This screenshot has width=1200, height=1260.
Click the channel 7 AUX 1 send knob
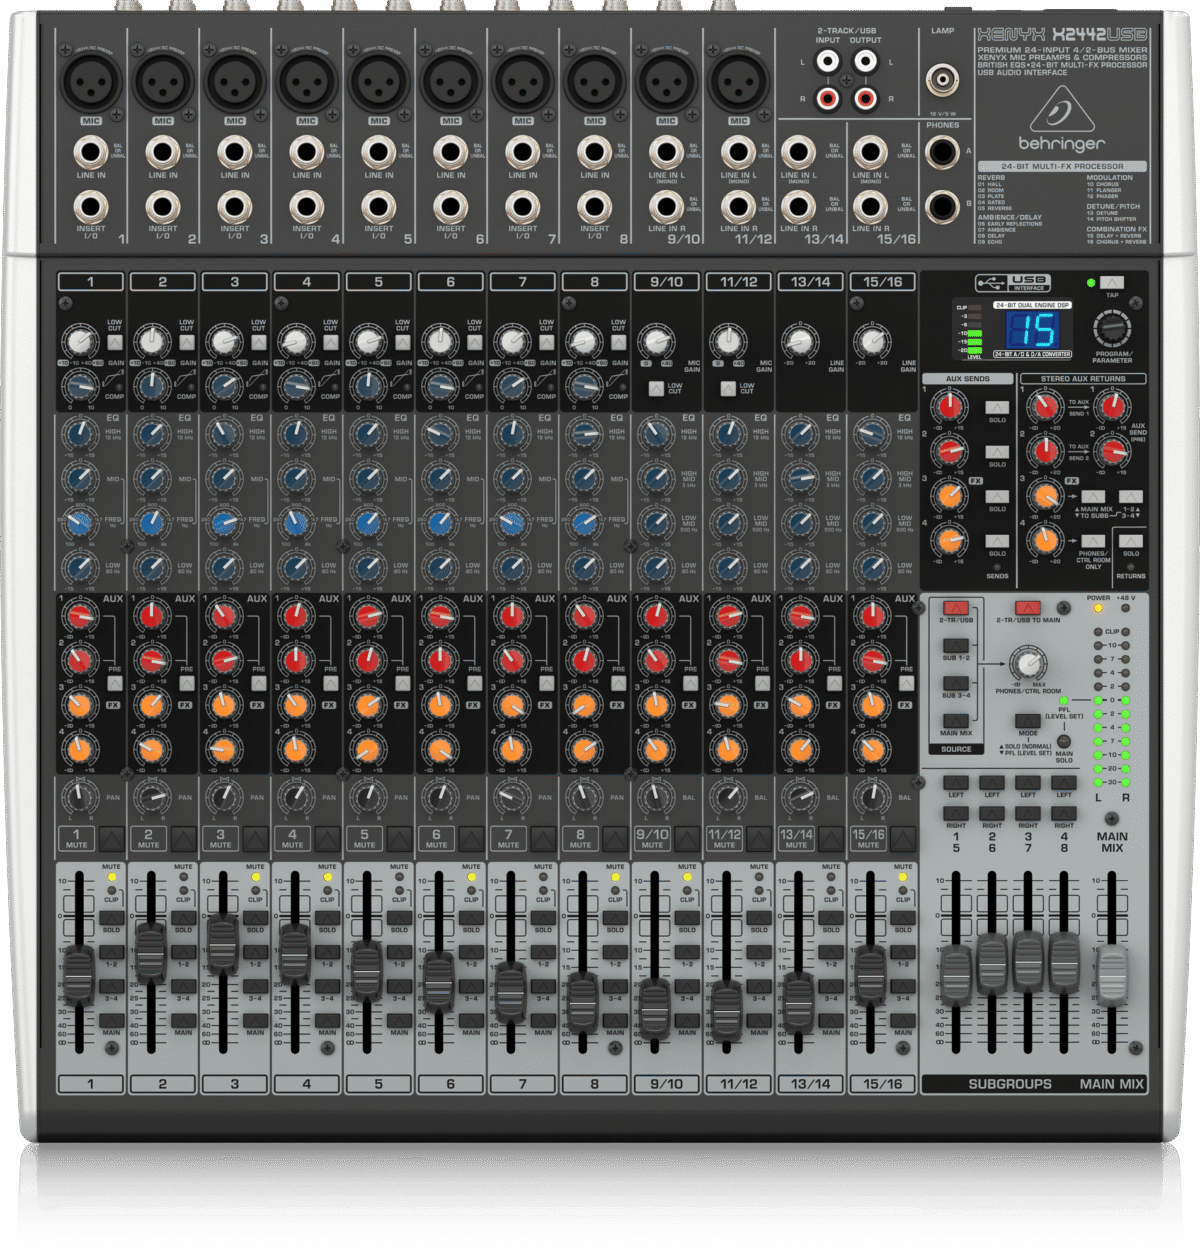[x=510, y=616]
